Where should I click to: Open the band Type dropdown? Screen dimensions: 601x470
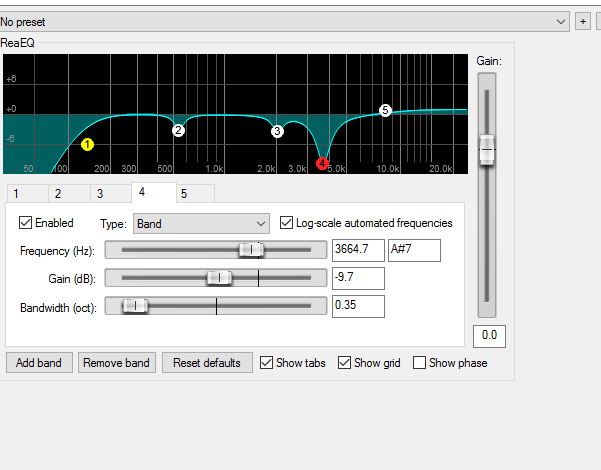tap(201, 223)
